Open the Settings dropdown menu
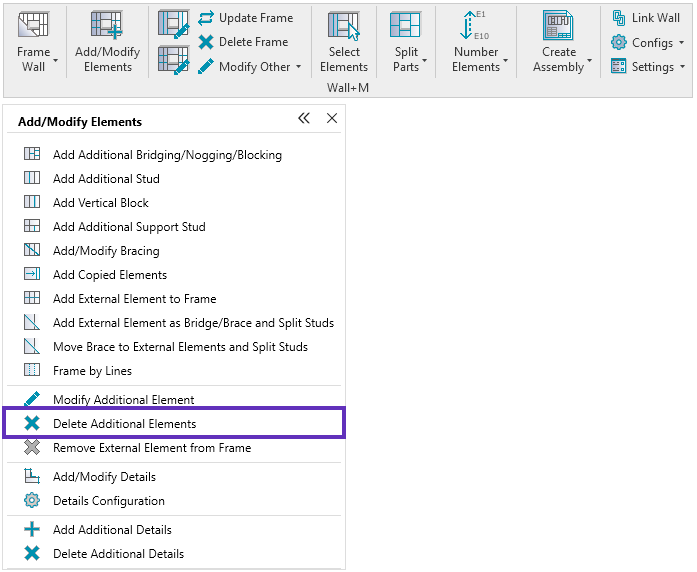The image size is (697, 572). click(682, 67)
